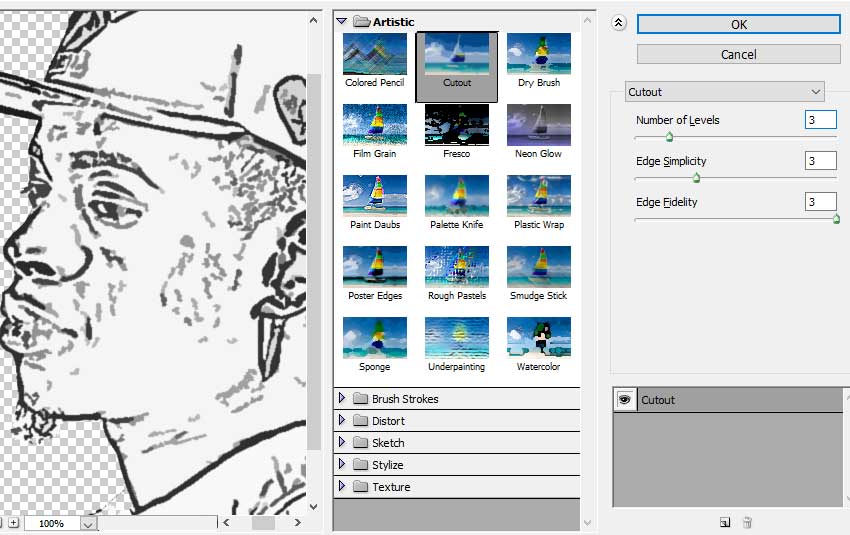This screenshot has height=535, width=850.
Task: Click the delete effect layer trash icon
Action: (x=747, y=523)
